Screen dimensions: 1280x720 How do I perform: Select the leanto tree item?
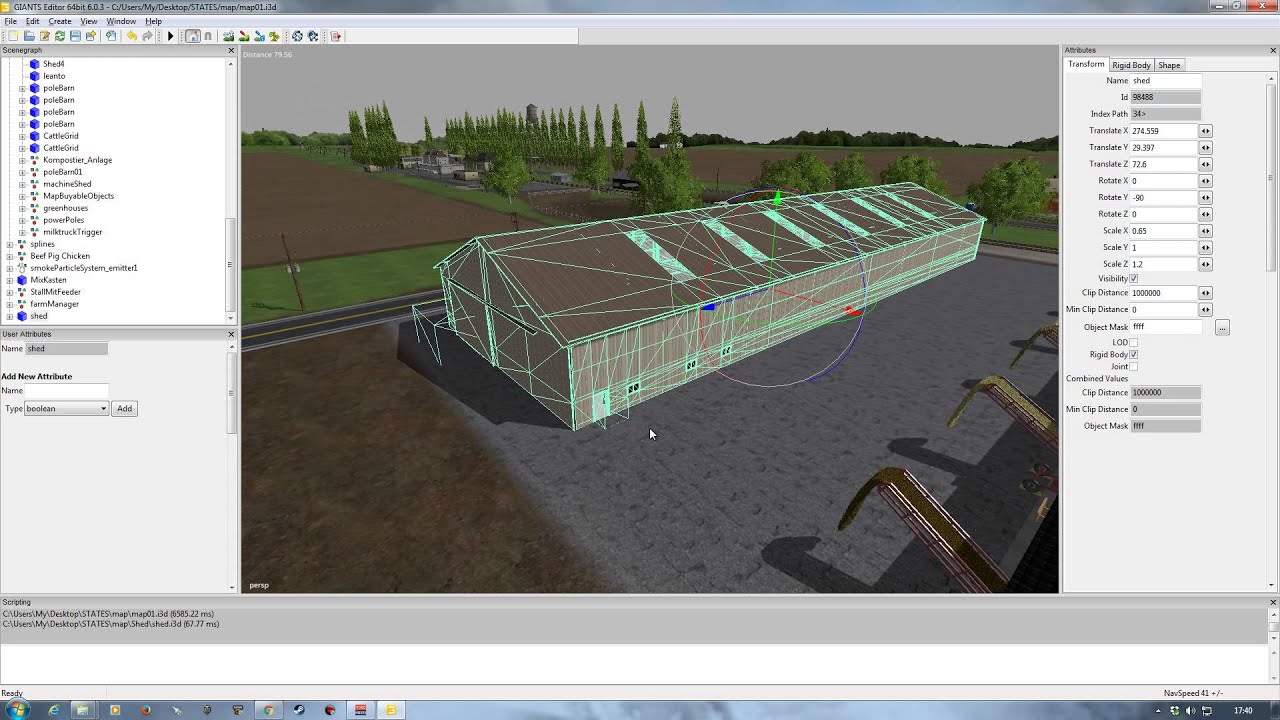pos(54,76)
